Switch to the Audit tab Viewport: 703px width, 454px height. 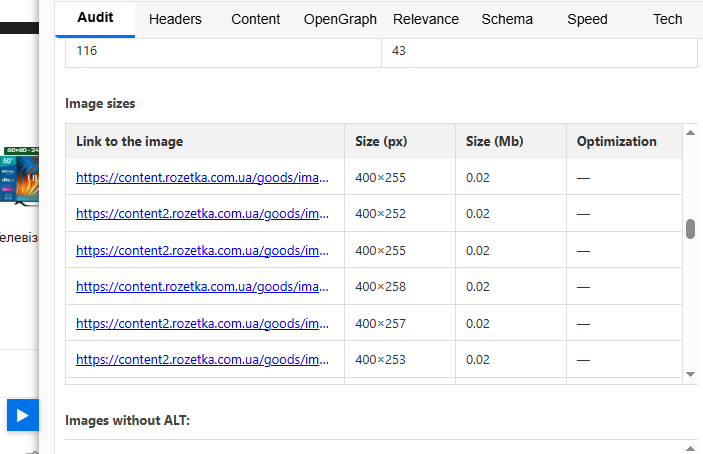pos(95,18)
